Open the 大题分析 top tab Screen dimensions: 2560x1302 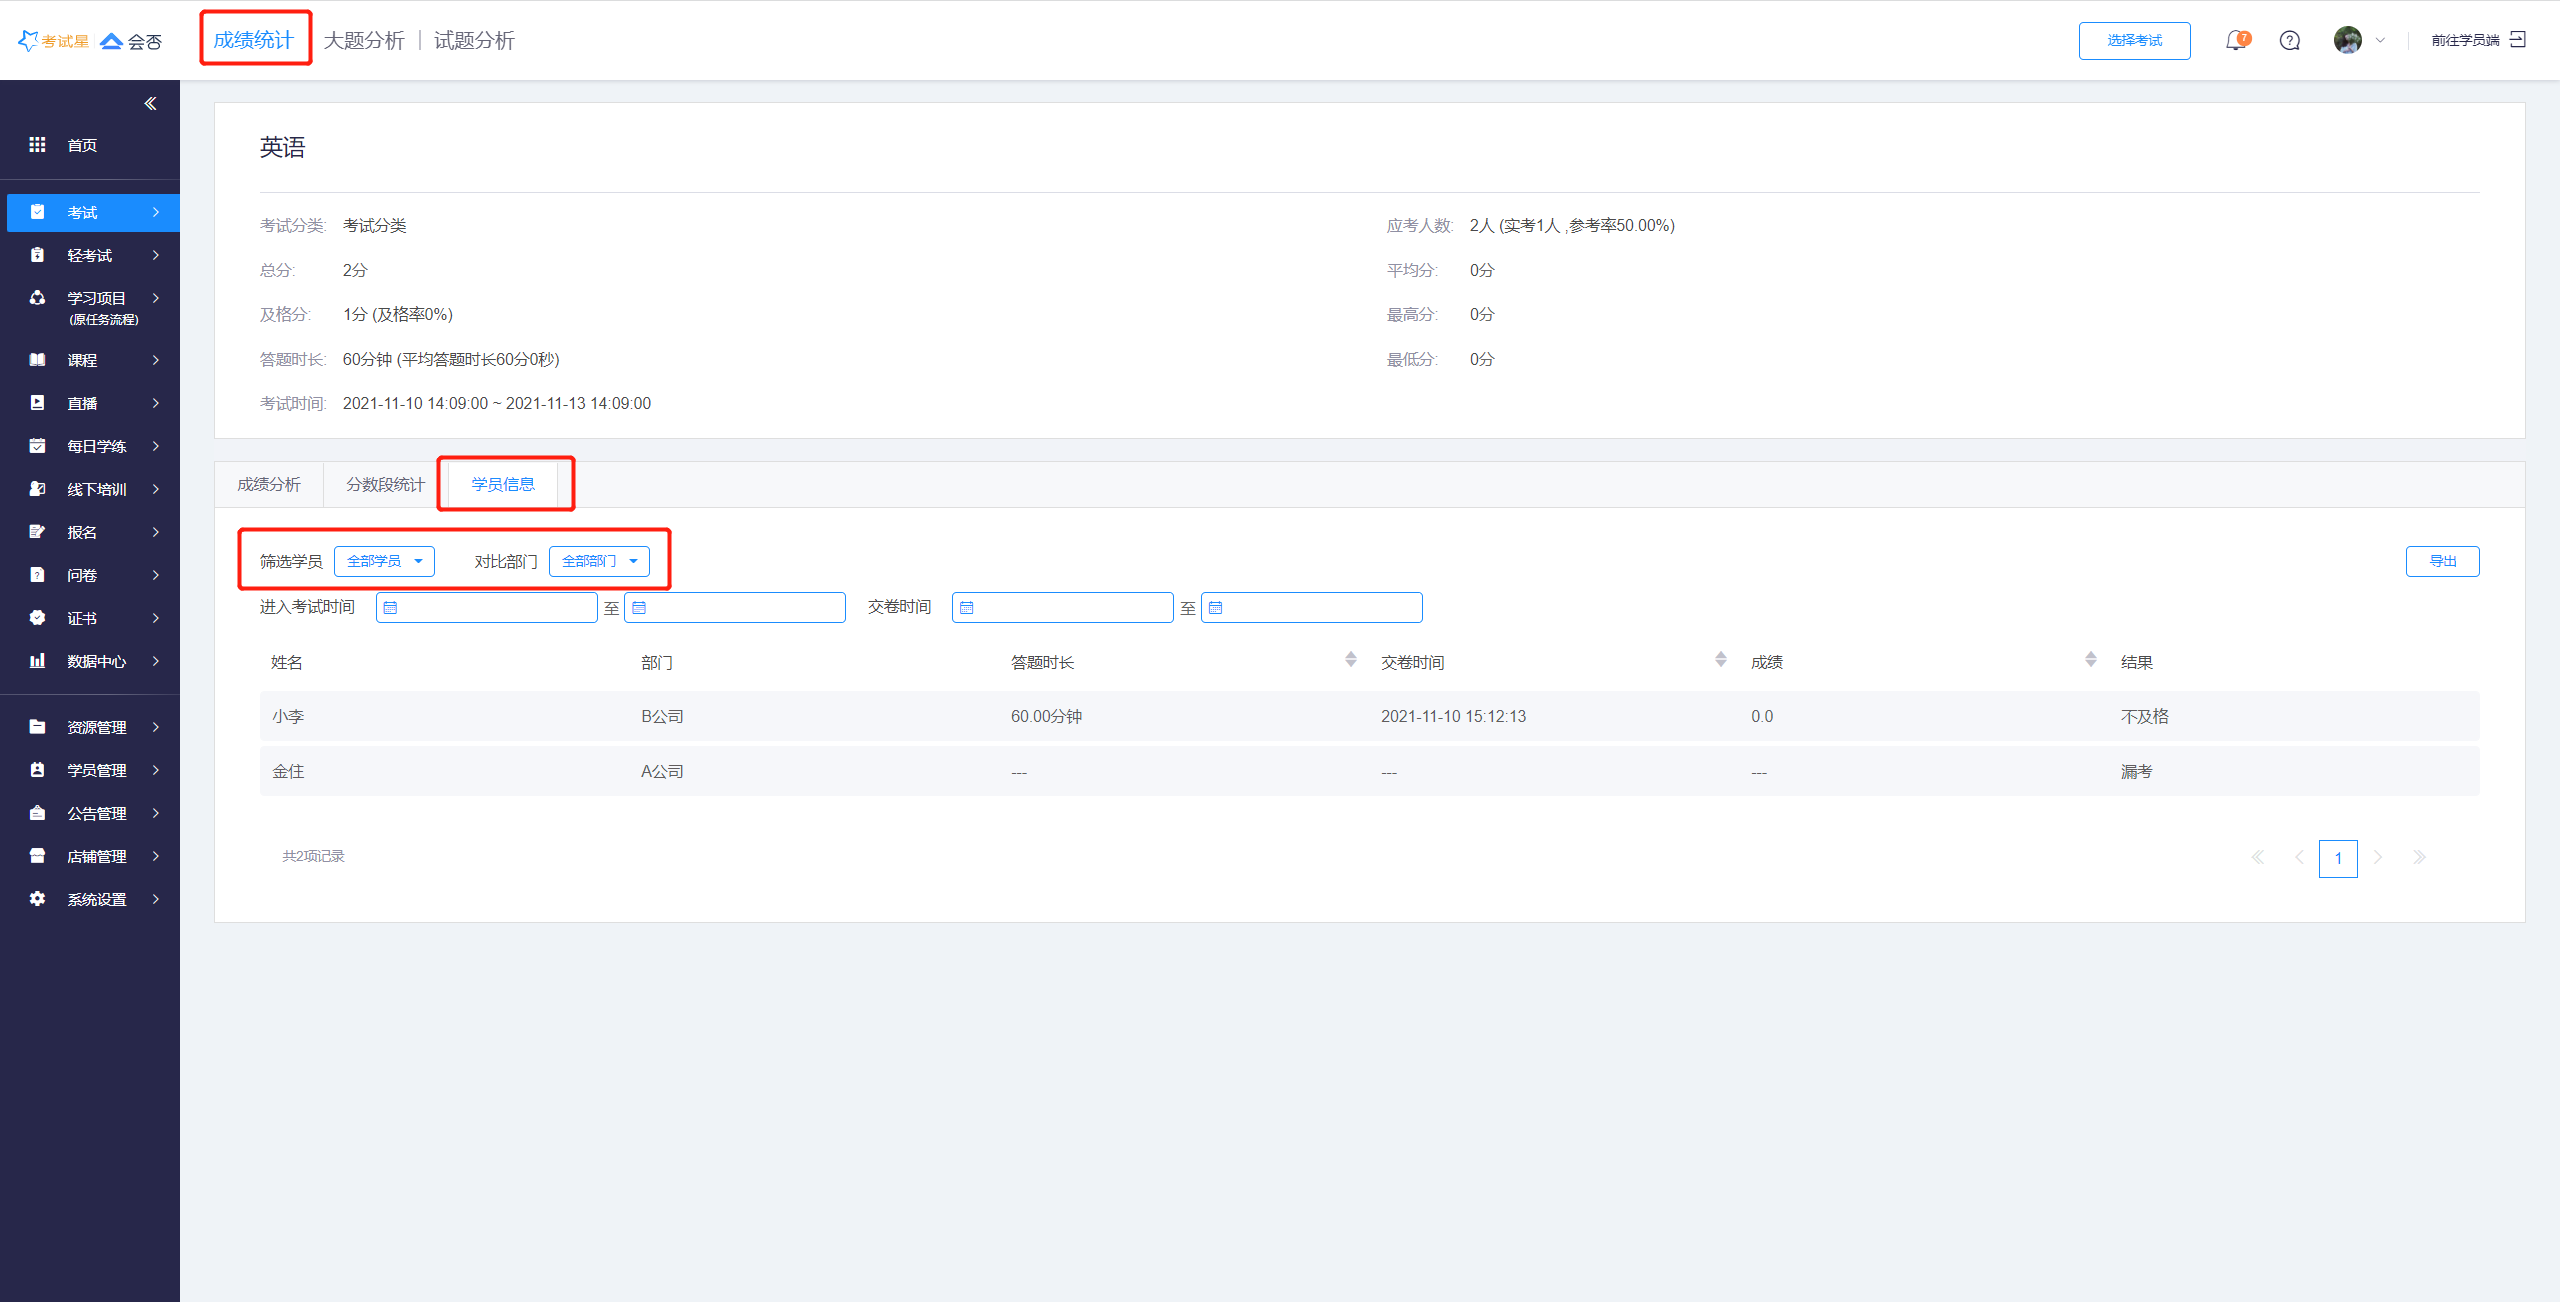tap(364, 41)
